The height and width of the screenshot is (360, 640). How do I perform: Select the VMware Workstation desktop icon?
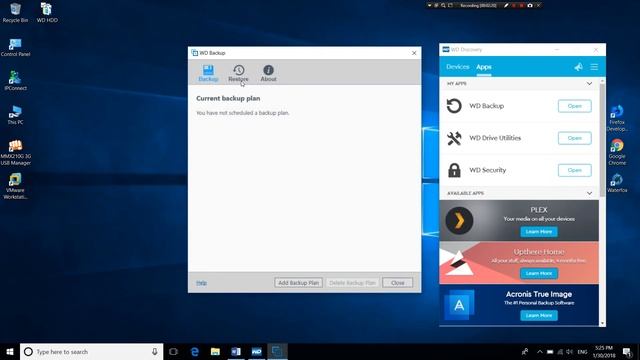(x=15, y=186)
